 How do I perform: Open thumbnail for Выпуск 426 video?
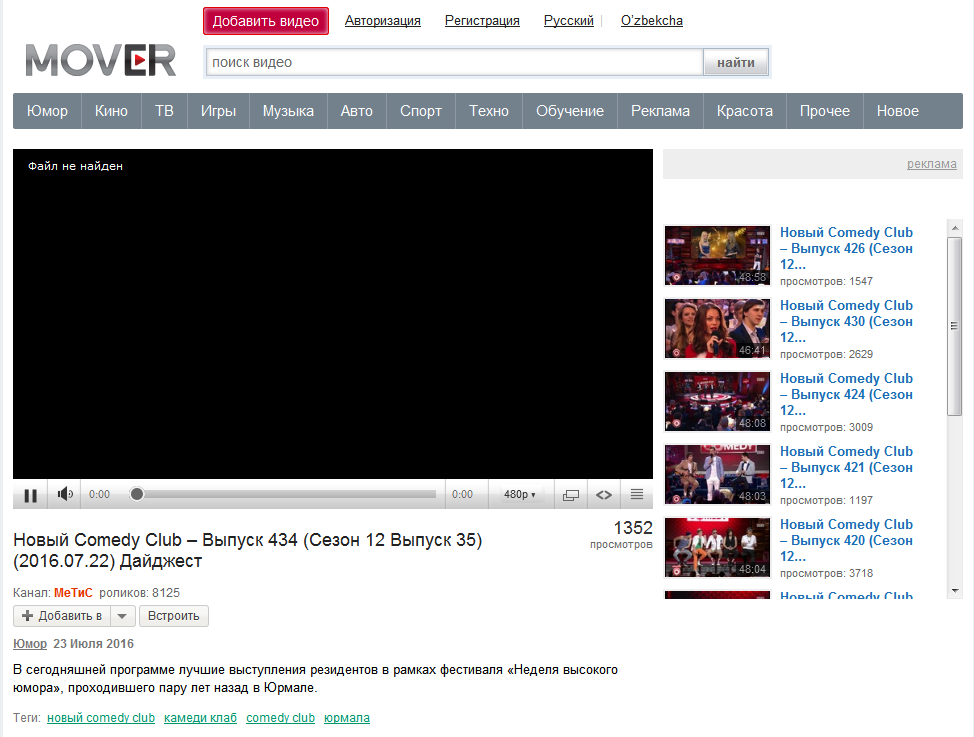click(717, 255)
